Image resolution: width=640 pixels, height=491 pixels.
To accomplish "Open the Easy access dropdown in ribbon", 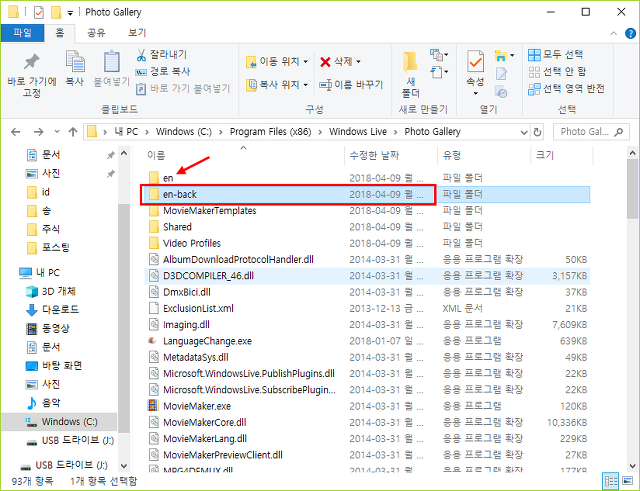I will coord(439,73).
